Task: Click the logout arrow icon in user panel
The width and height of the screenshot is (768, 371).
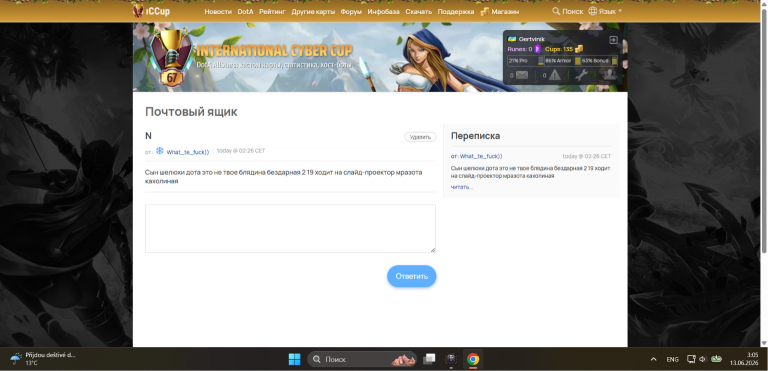Action: (613, 40)
